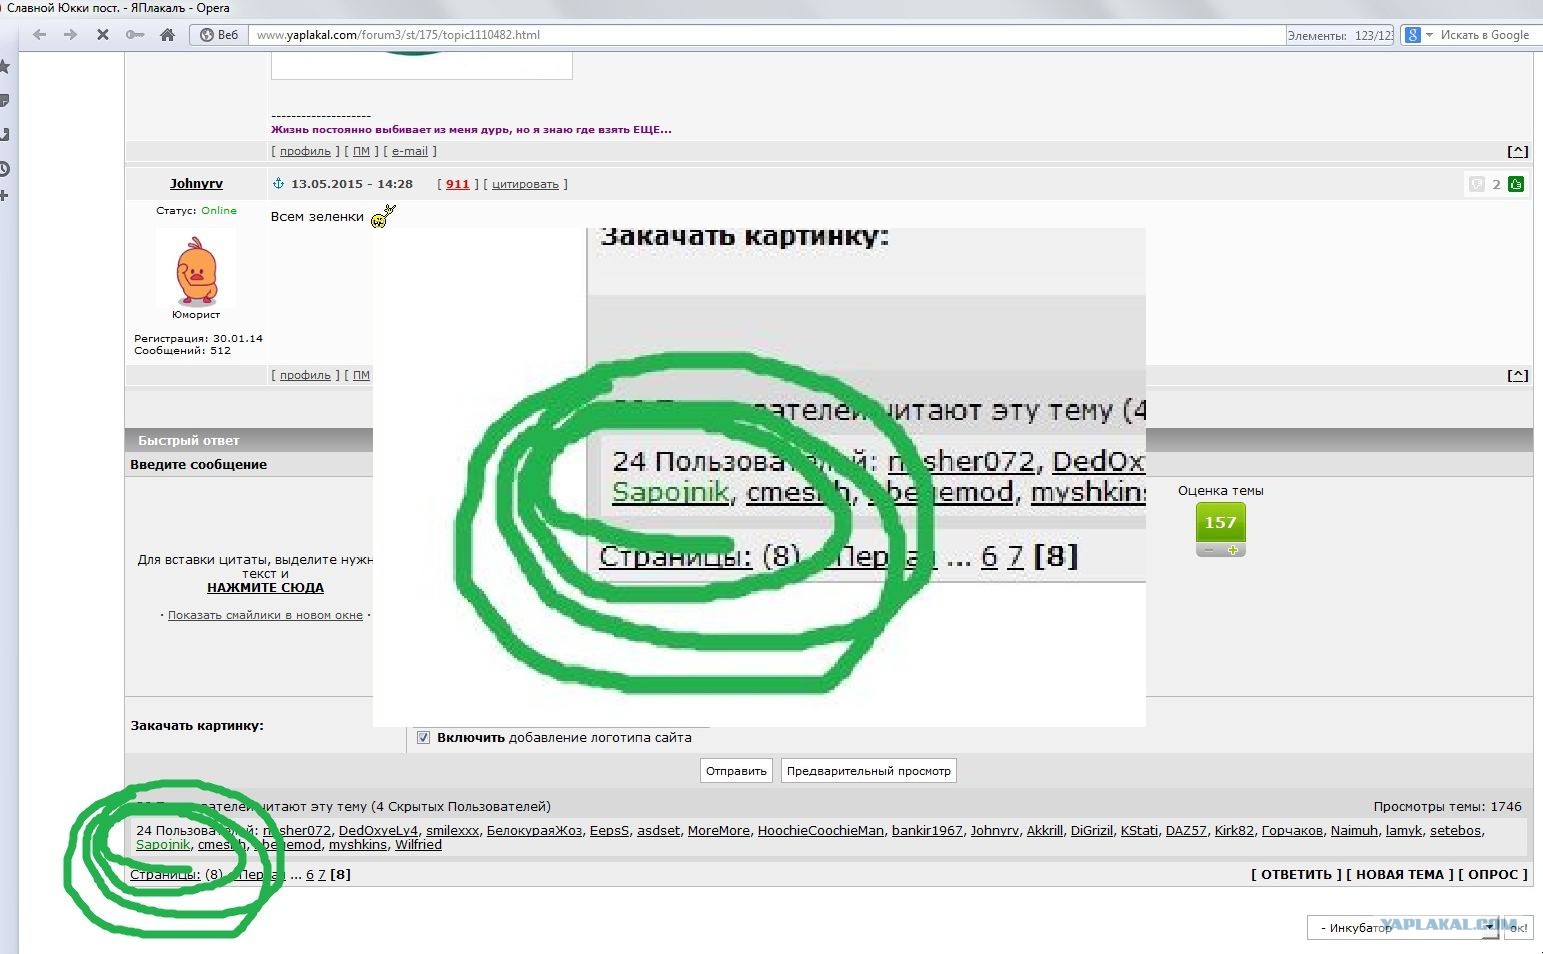Screen dimensions: 1543x954
Task: Vote topic up with the green plus button
Action: pyautogui.click(x=1233, y=550)
